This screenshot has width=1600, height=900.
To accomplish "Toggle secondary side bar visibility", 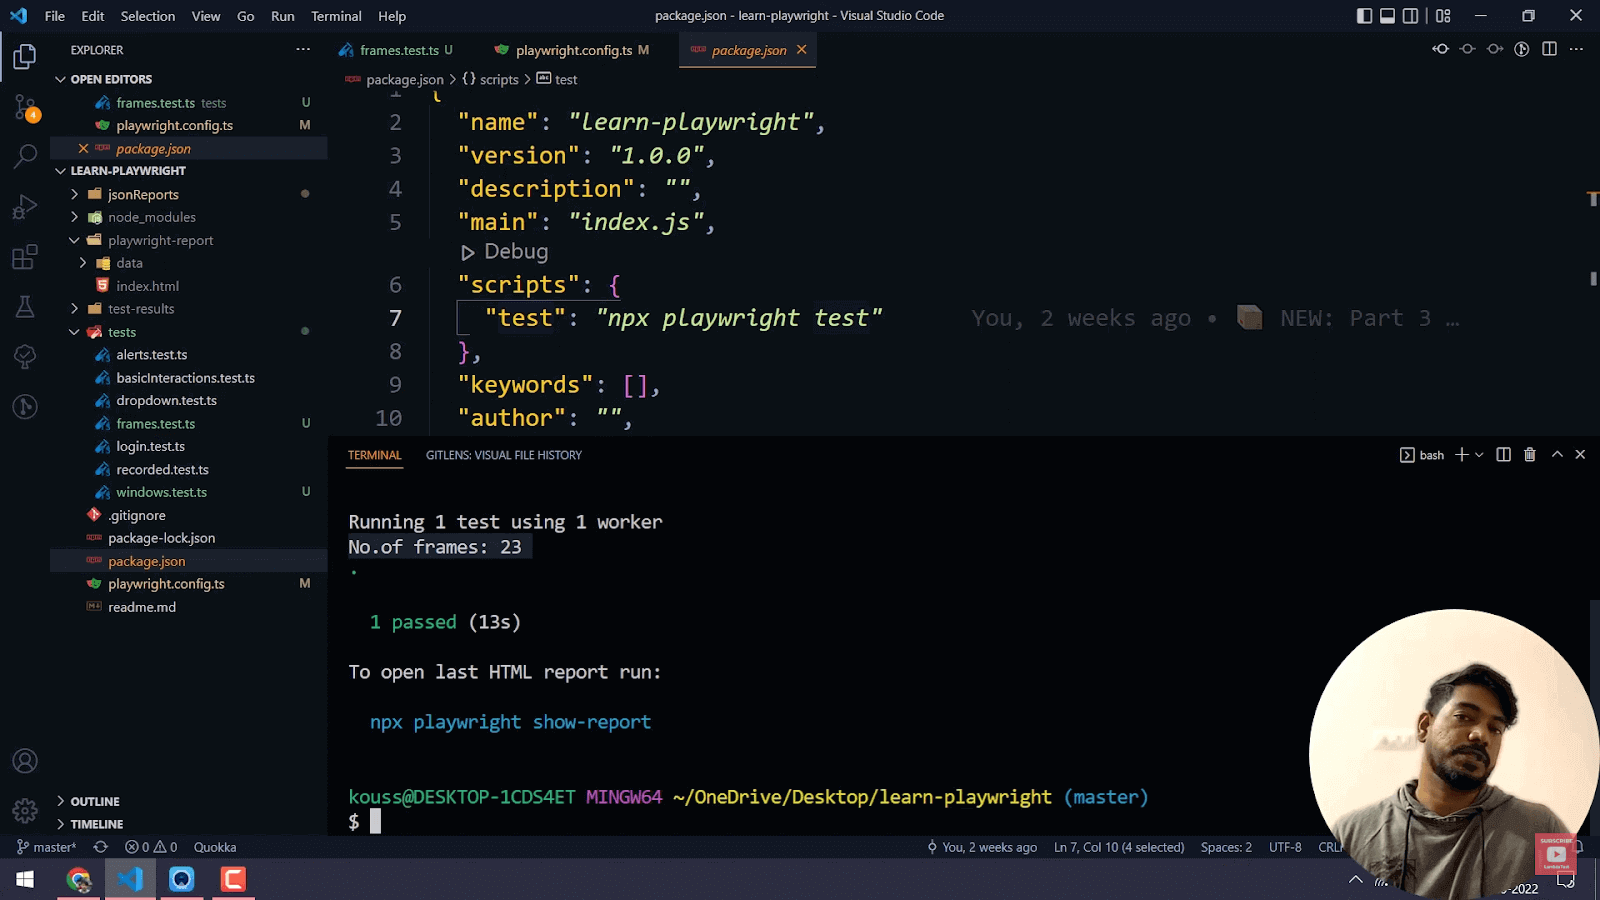I will 1410,16.
